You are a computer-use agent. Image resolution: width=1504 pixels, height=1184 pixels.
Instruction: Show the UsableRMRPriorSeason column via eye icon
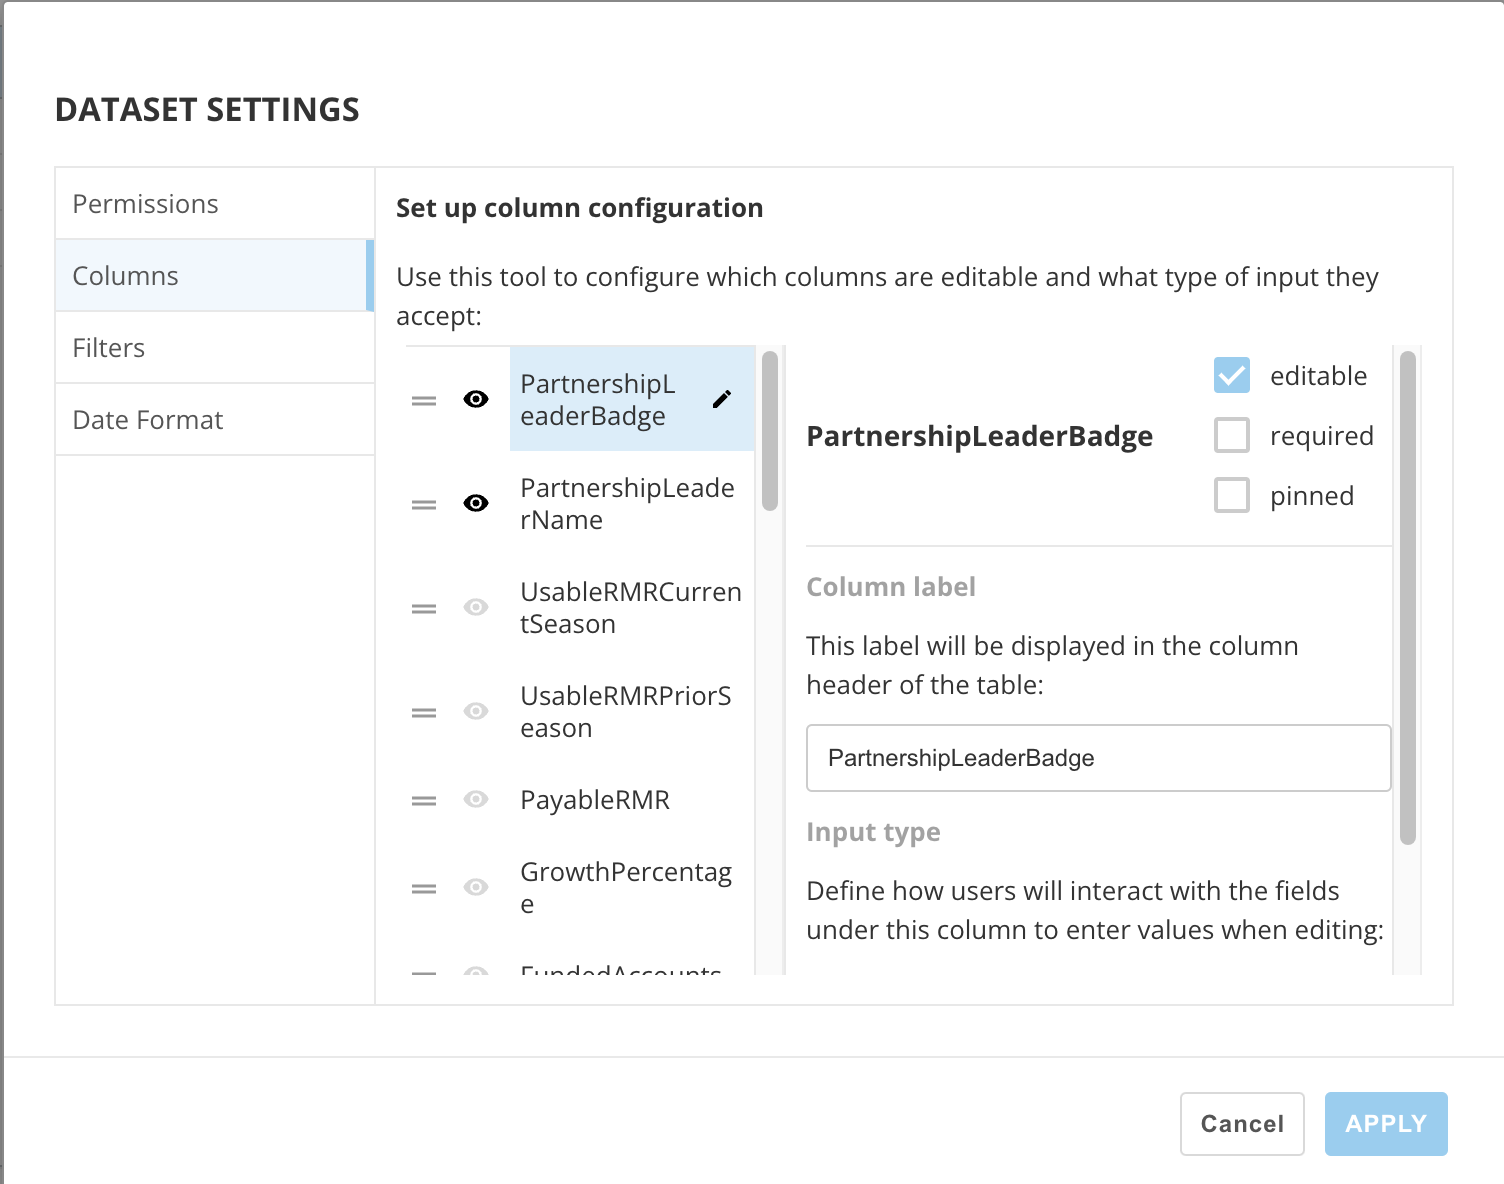coord(476,711)
